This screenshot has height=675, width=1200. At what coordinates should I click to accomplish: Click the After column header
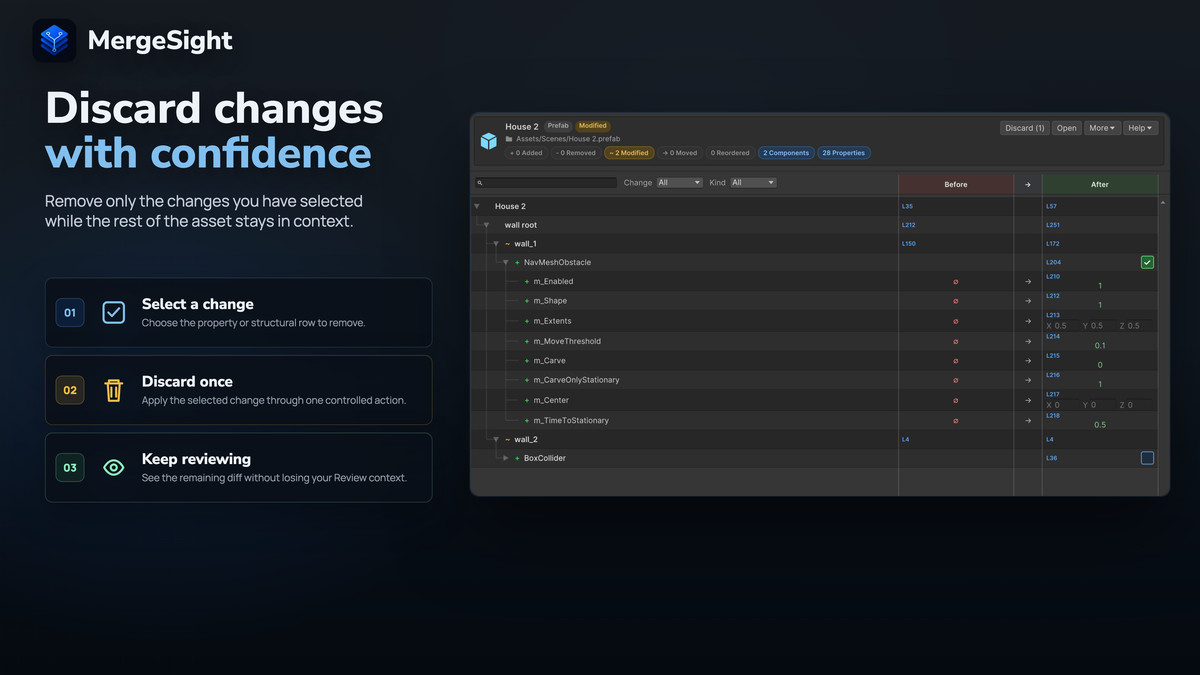[1100, 184]
